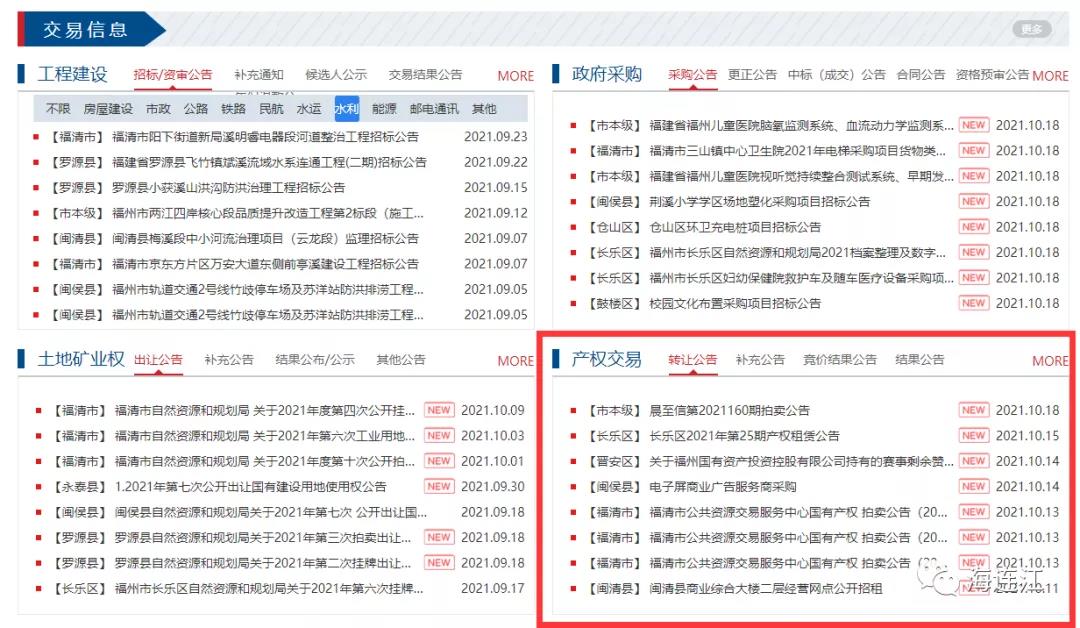Open 福清市东东方片区万安大道东侧前亭溪建设工程招标公告
The image size is (1080, 628).
[265, 264]
